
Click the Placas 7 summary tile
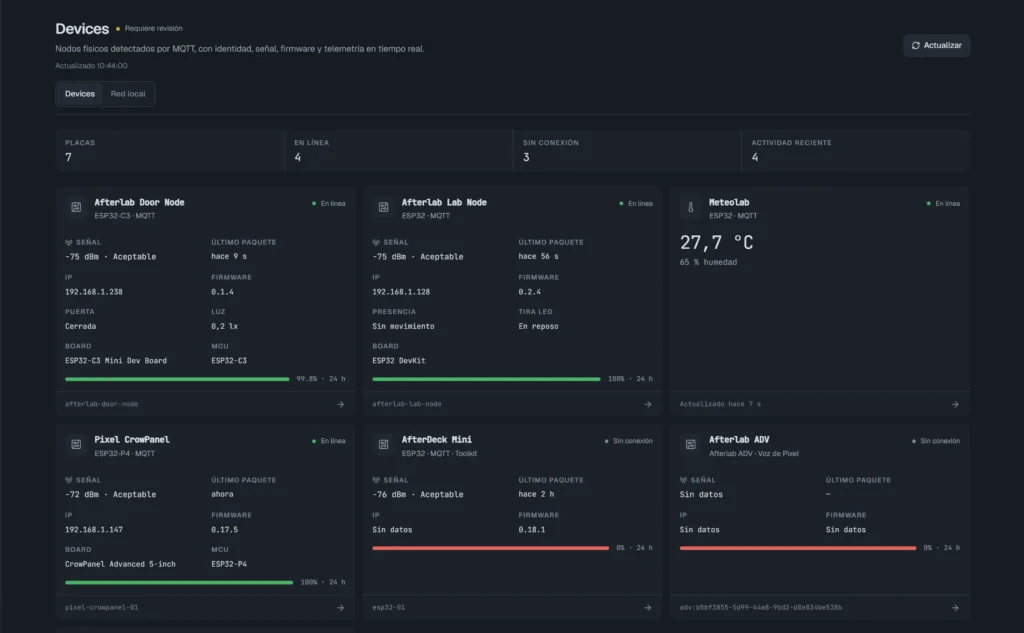click(x=170, y=150)
